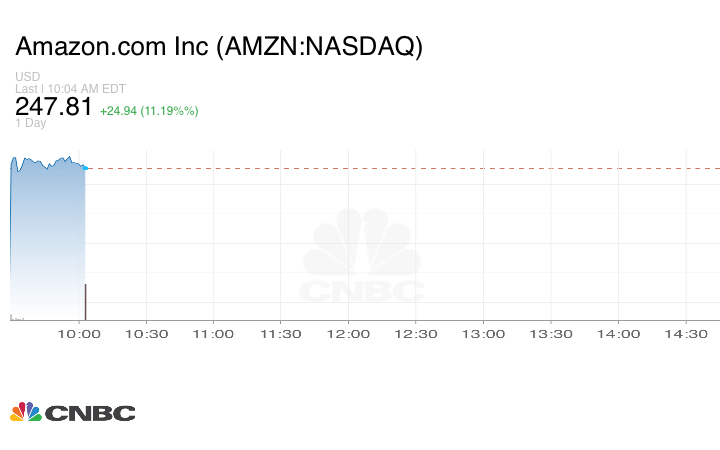Select the 13:00 mark on the time axis
The image size is (720, 450).
[x=484, y=335]
